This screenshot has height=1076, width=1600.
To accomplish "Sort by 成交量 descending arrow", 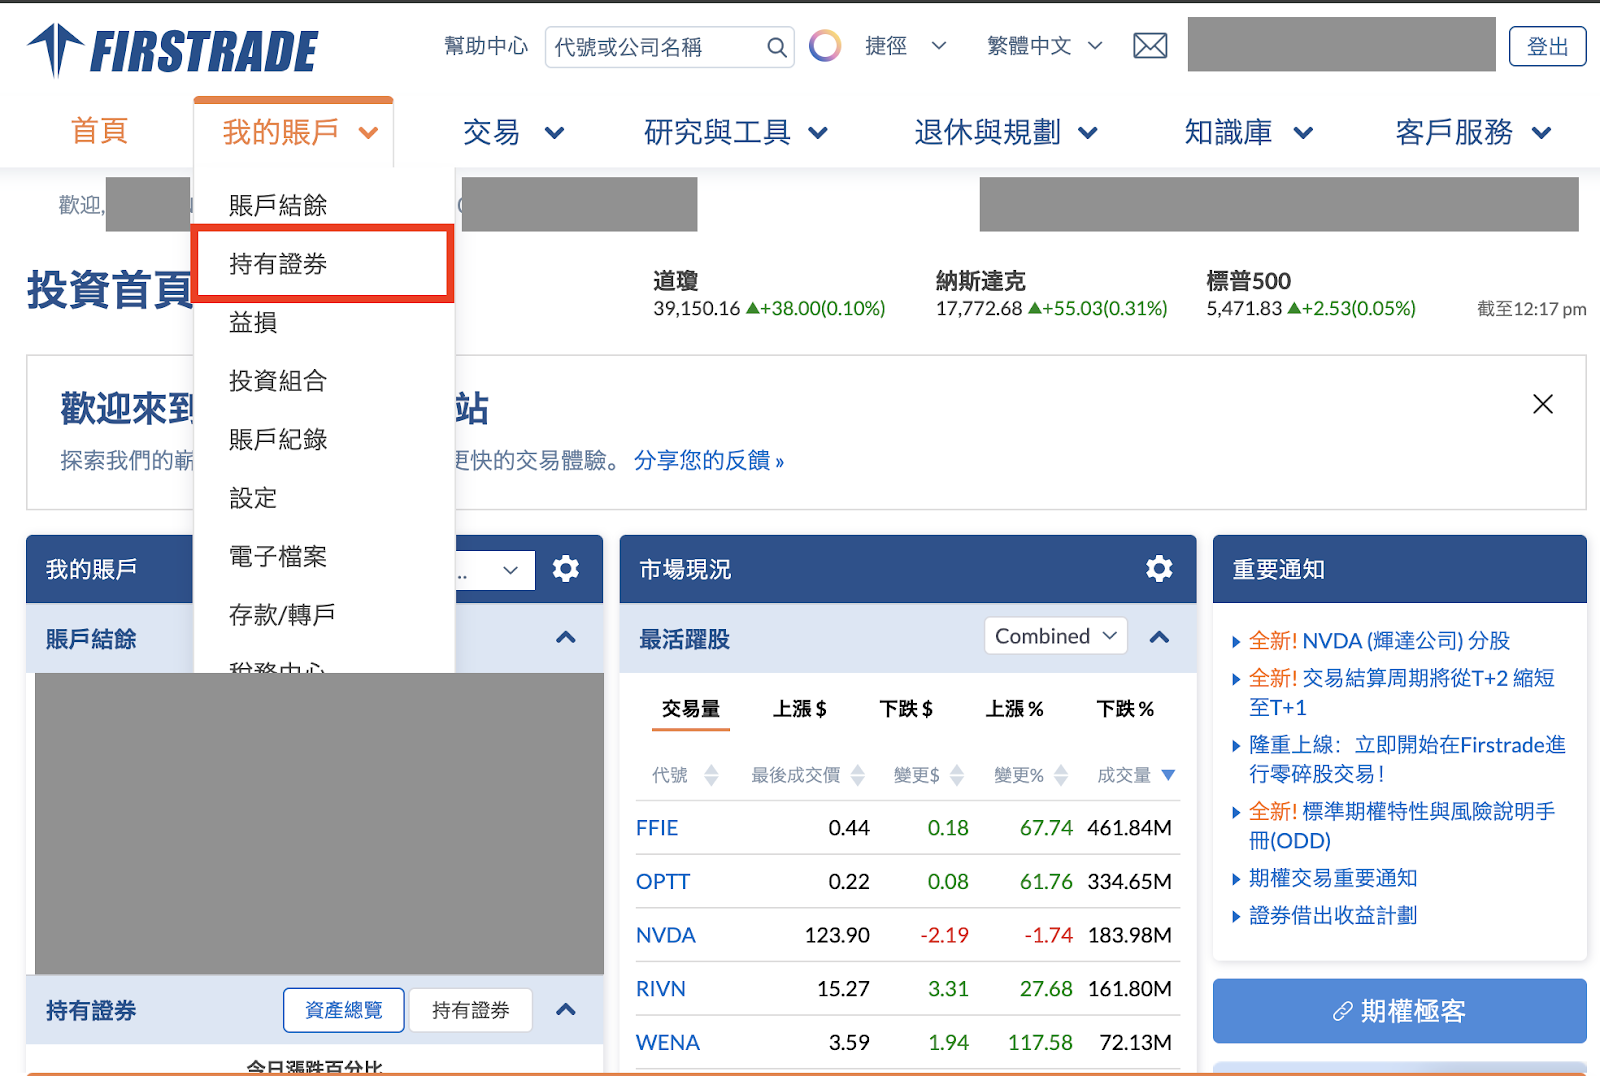I will click(1168, 775).
